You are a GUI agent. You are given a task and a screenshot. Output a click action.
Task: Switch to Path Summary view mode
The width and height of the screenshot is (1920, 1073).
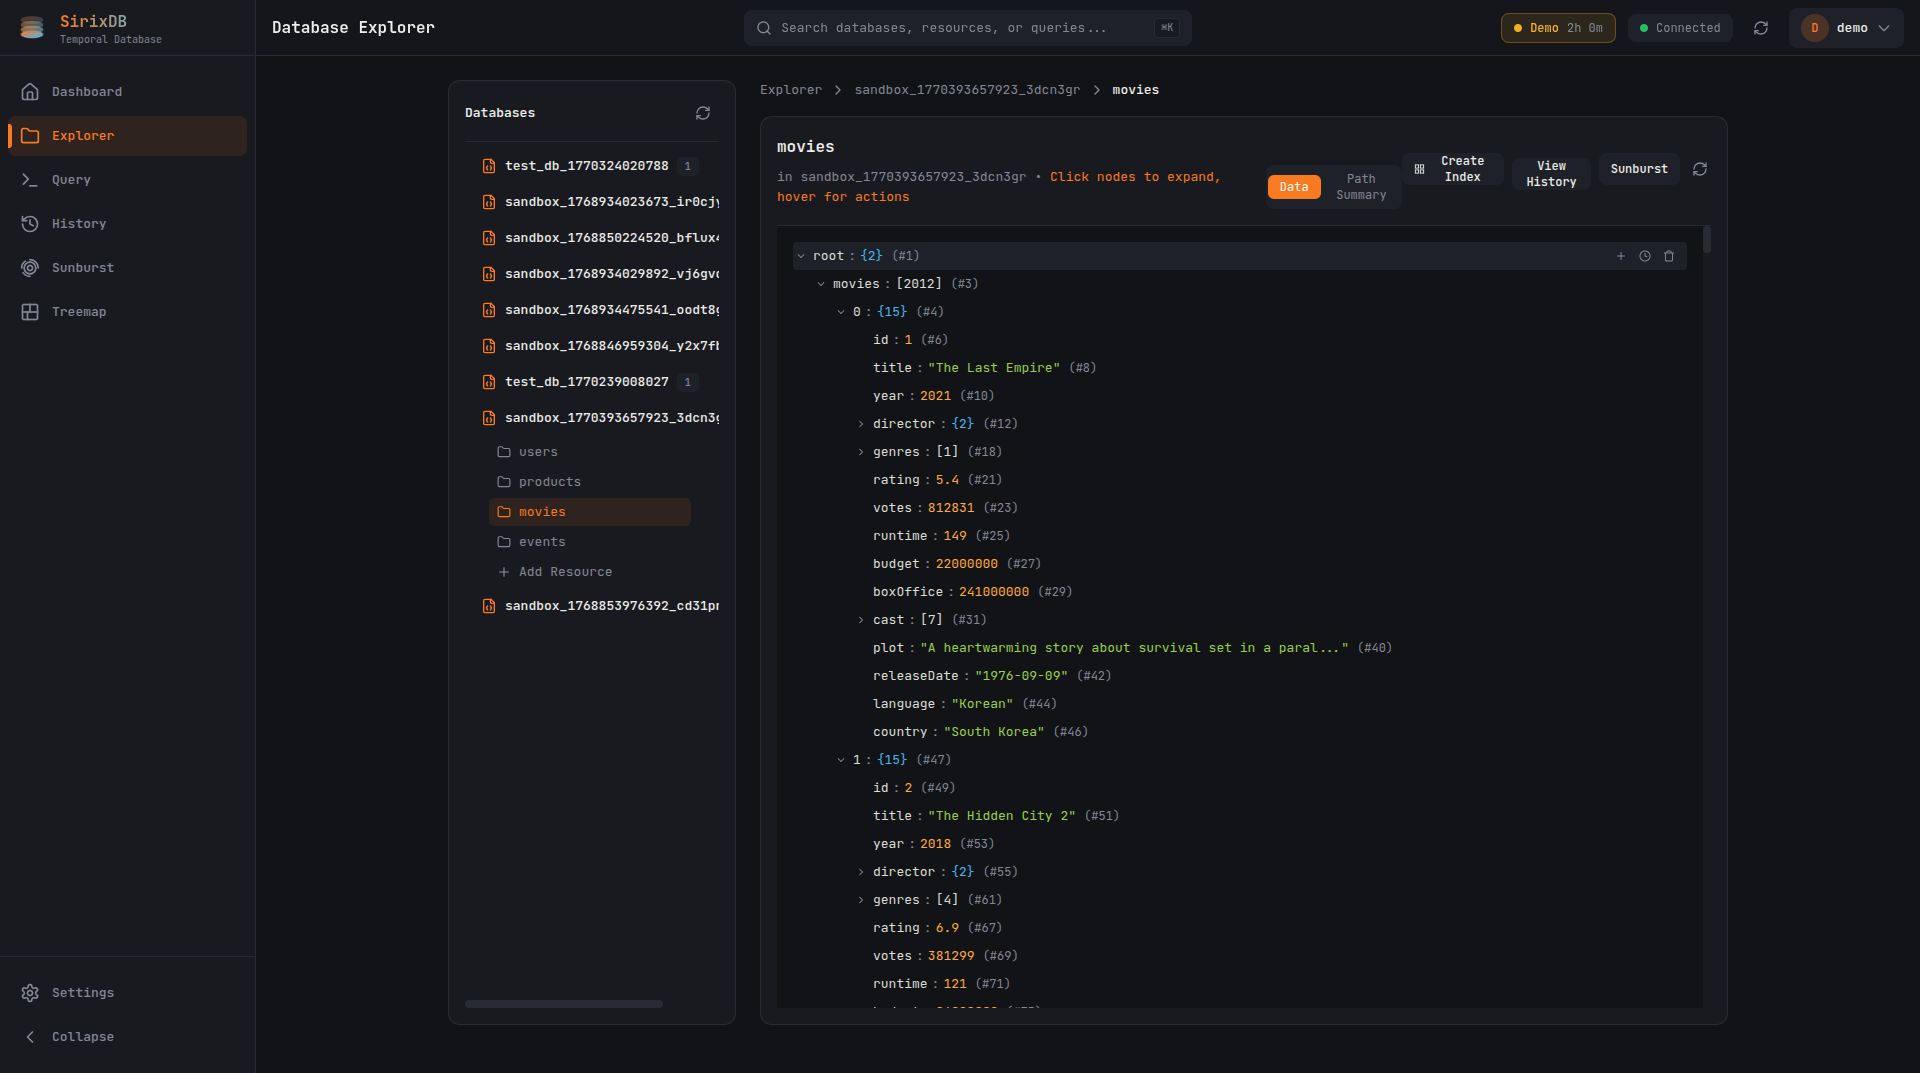[x=1361, y=186]
